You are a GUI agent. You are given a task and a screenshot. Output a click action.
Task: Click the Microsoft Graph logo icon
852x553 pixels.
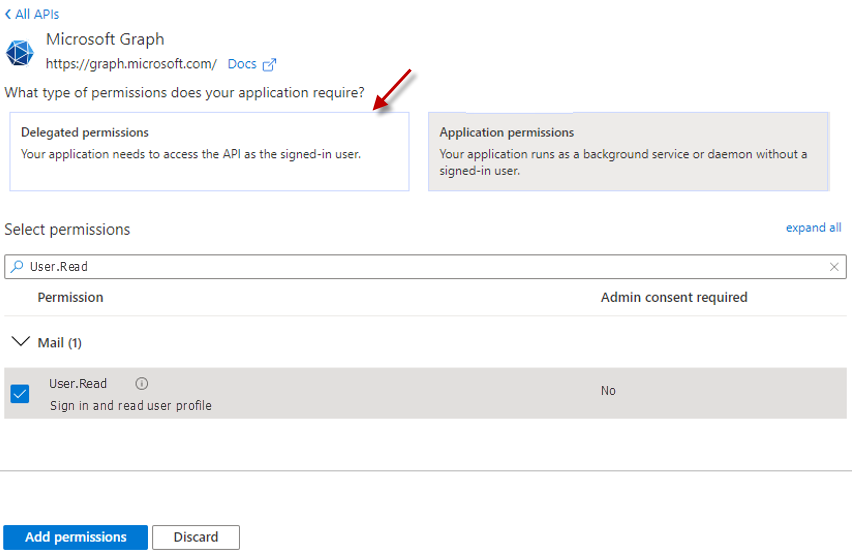pos(20,53)
